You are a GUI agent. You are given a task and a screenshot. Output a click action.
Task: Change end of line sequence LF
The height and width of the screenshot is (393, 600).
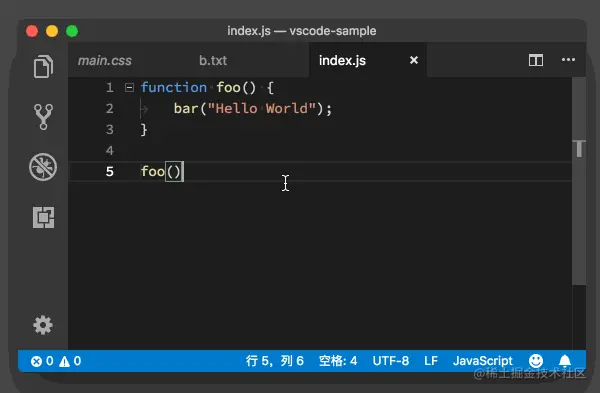tap(431, 360)
